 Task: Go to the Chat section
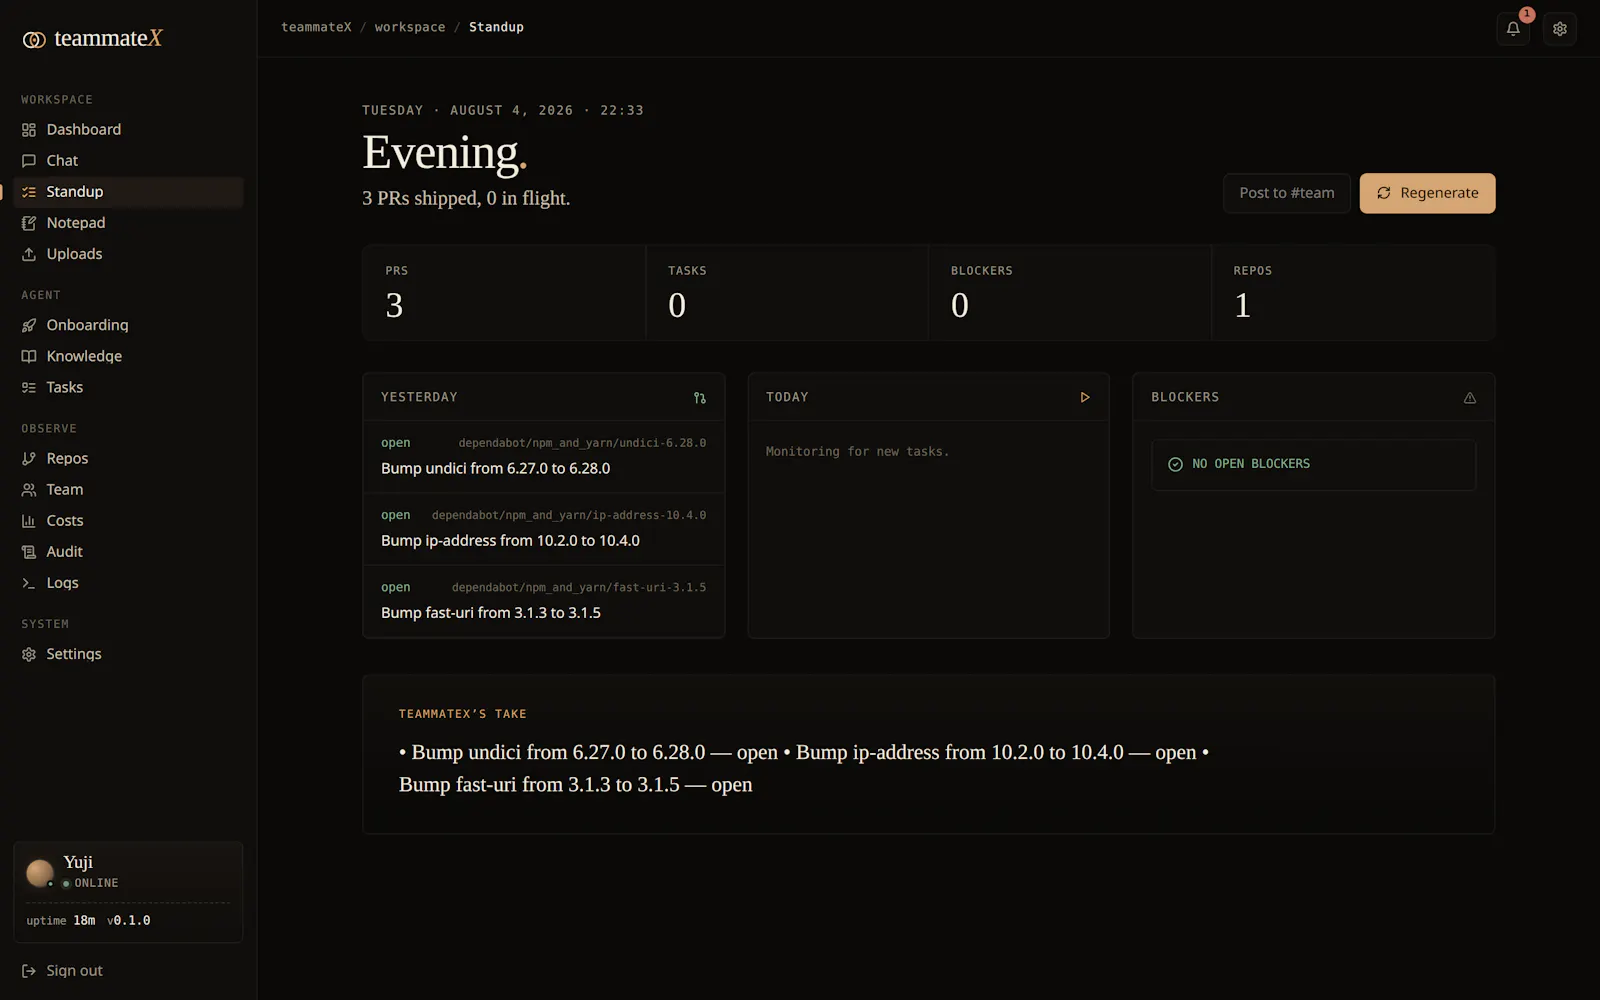128,161
